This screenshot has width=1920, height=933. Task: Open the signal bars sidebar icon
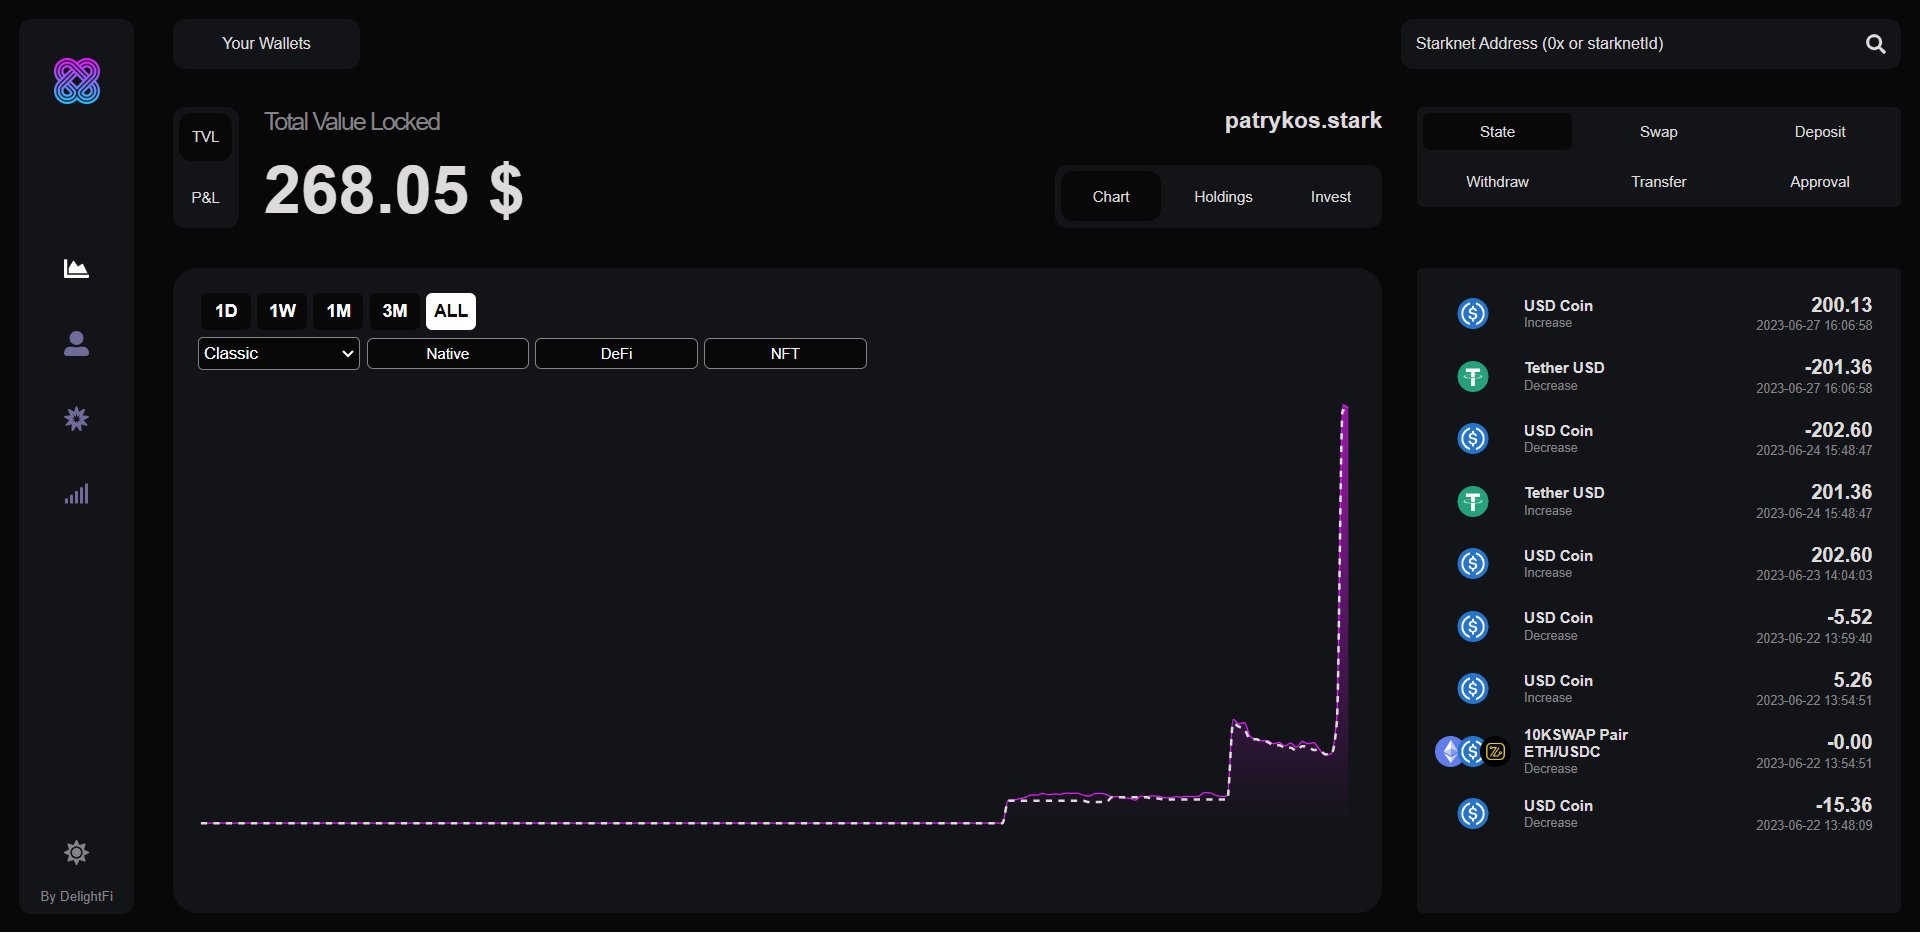(76, 493)
